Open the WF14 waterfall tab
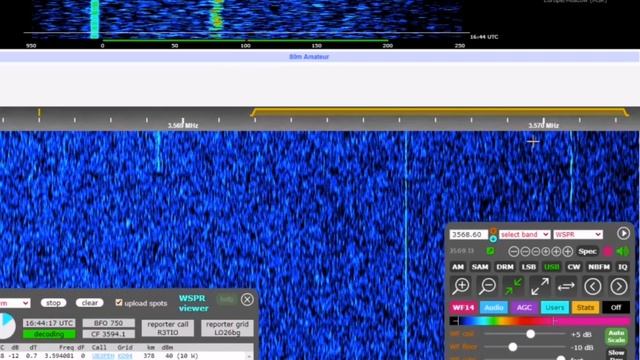640x360 pixels. pos(463,307)
